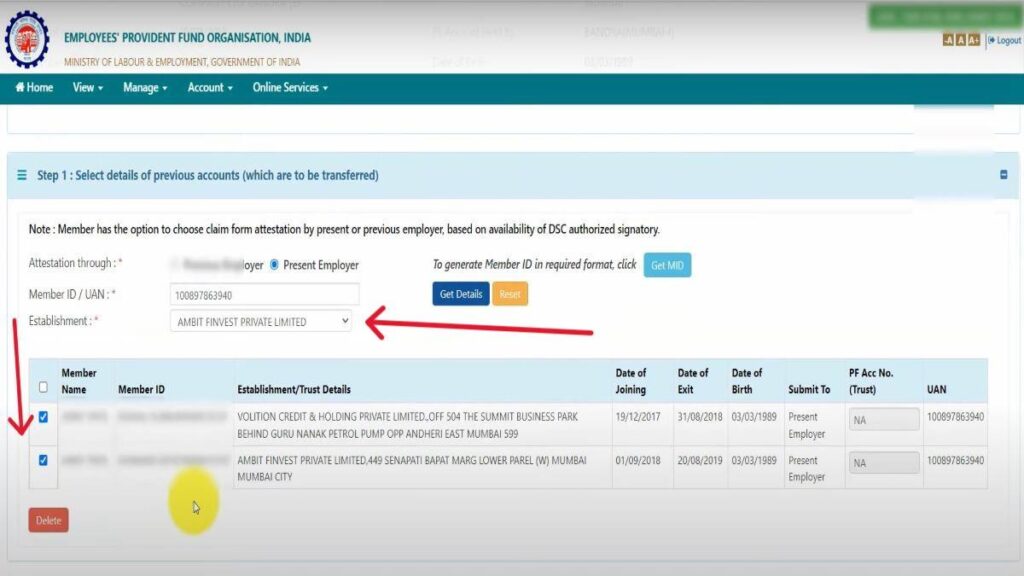This screenshot has width=1024, height=576.
Task: Click PF Acc No. field in Volition row
Action: [x=884, y=420]
